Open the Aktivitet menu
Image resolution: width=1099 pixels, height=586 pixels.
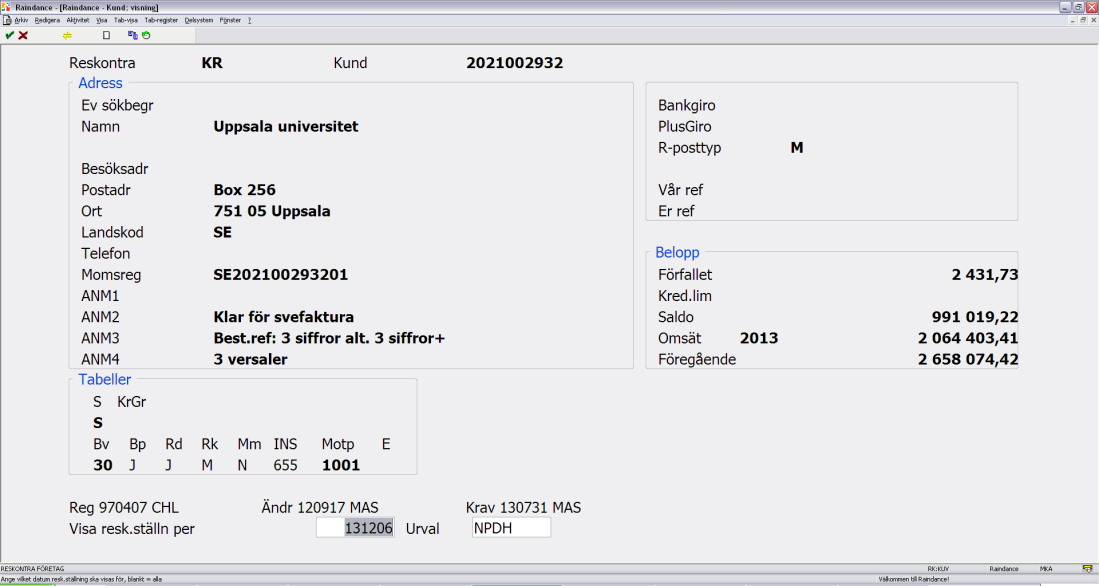[x=78, y=20]
